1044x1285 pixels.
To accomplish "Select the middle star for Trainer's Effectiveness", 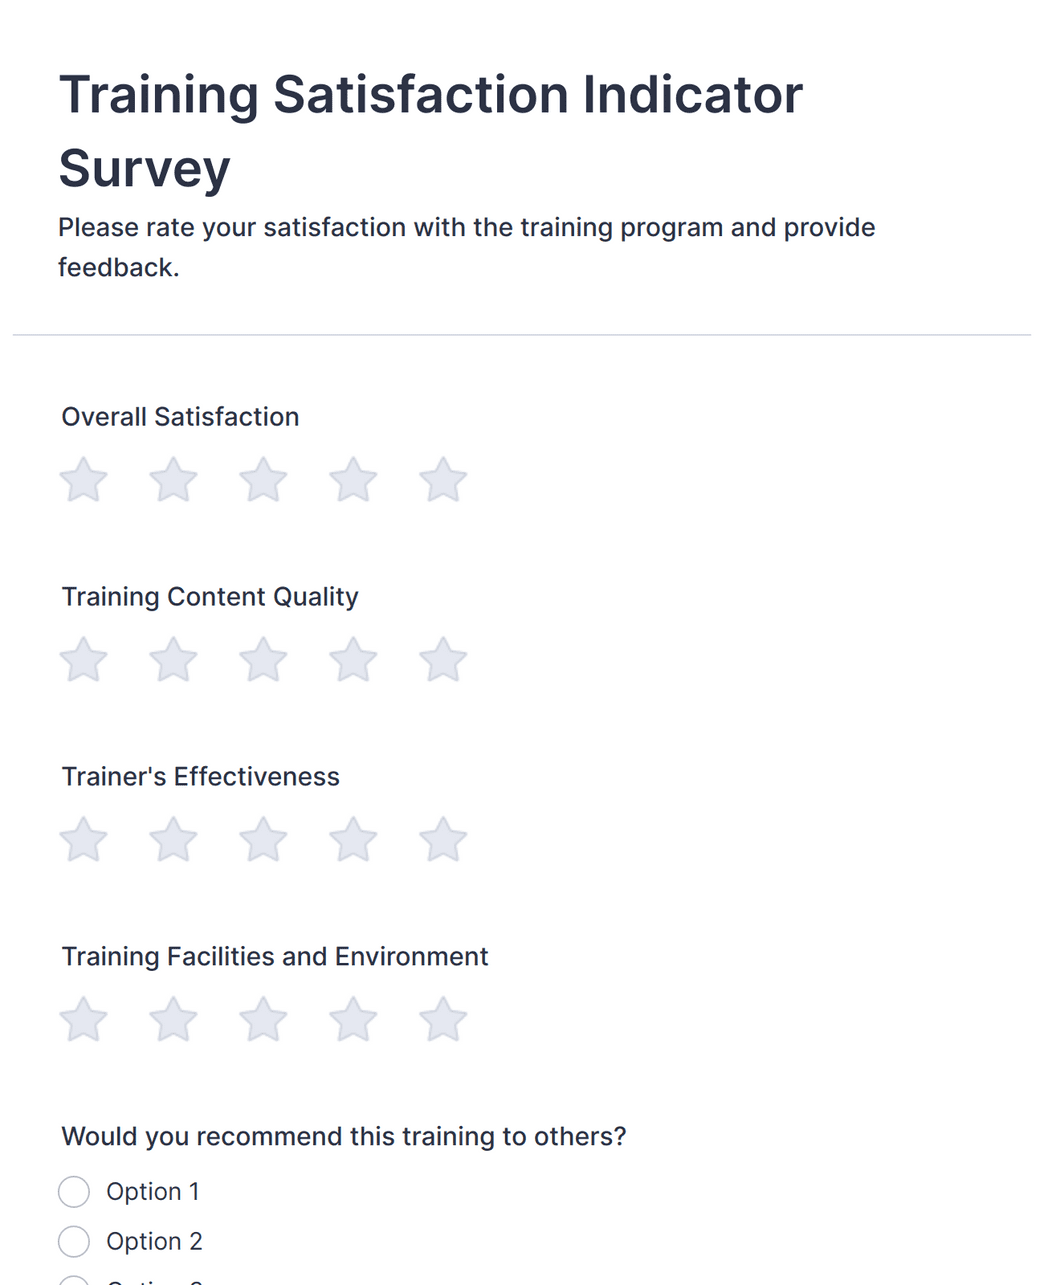I will (263, 840).
